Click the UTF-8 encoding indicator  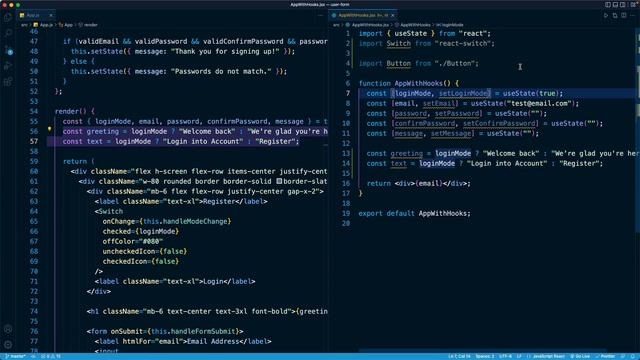[505, 356]
